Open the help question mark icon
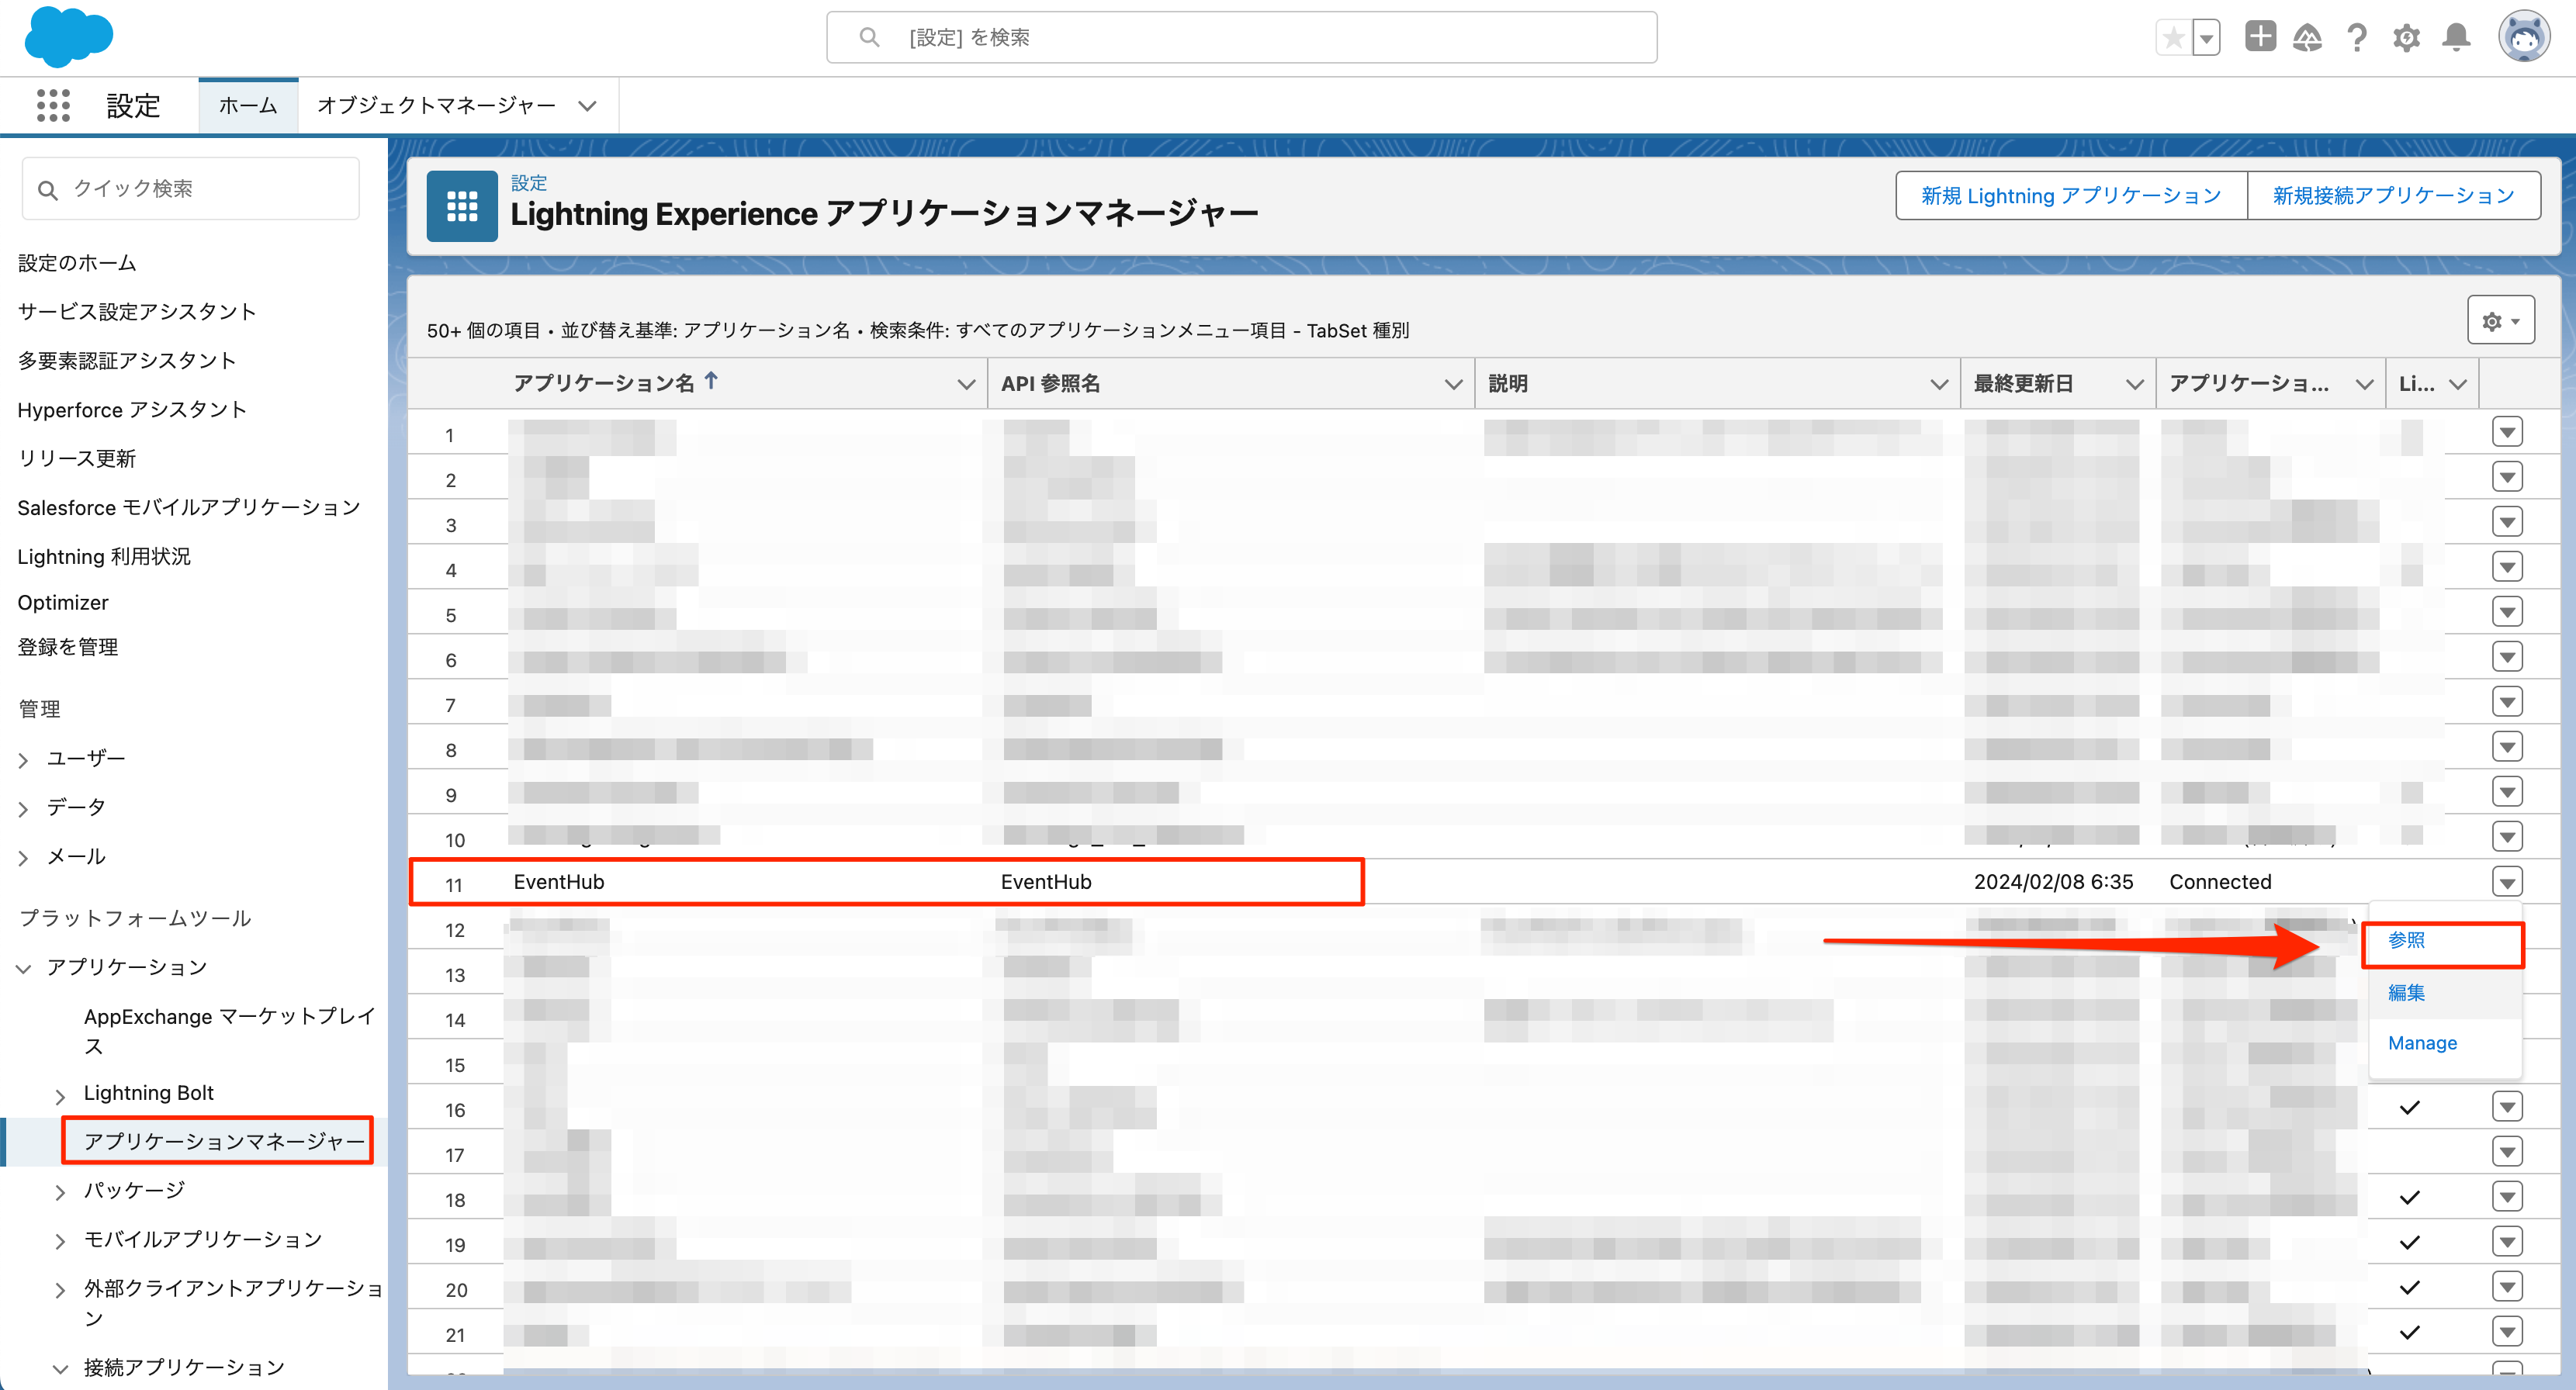Image resolution: width=2576 pixels, height=1390 pixels. (2357, 38)
